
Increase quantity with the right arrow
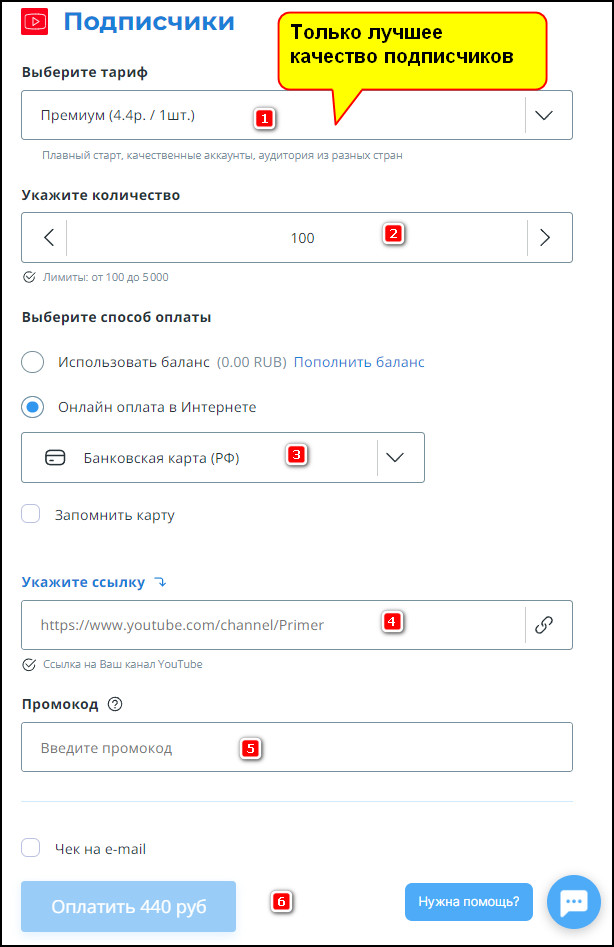545,237
